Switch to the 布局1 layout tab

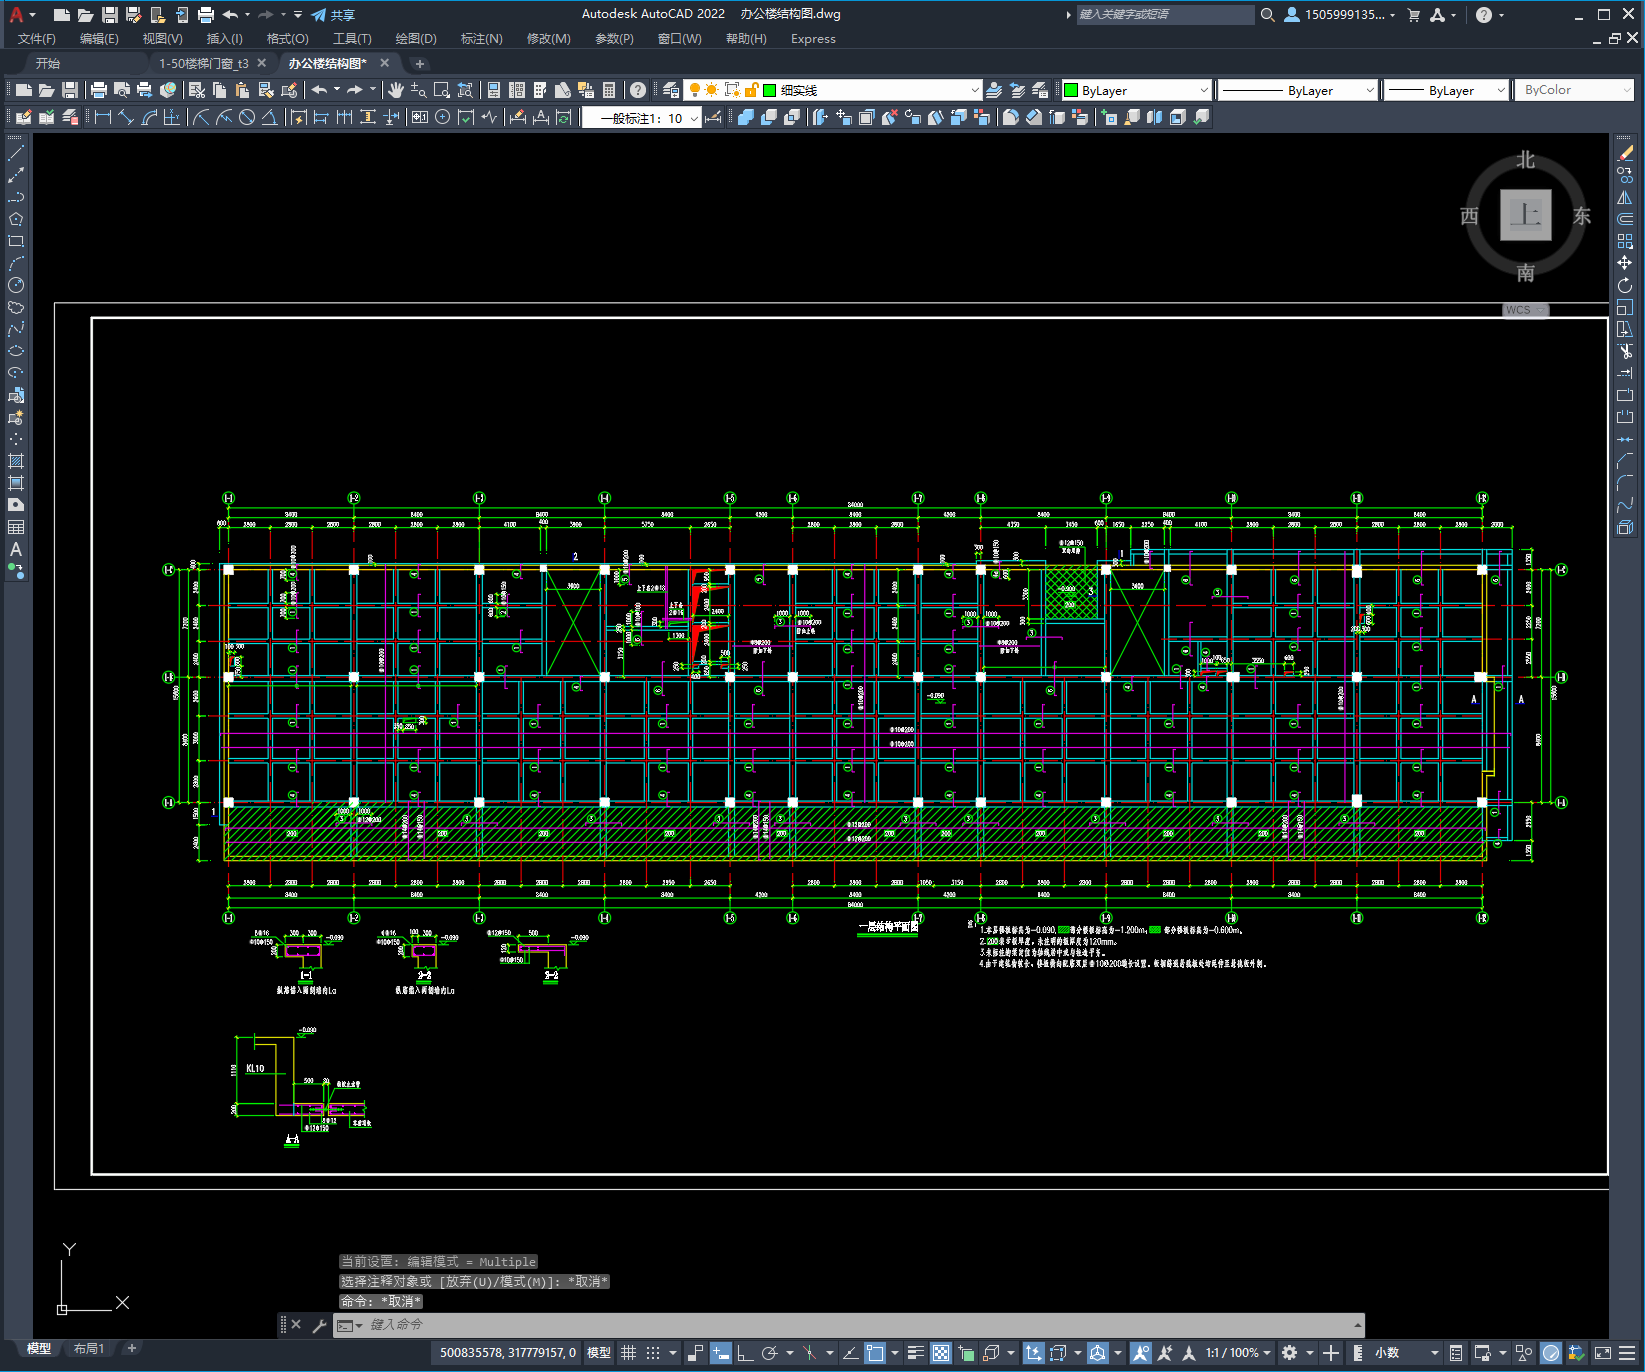click(x=89, y=1348)
